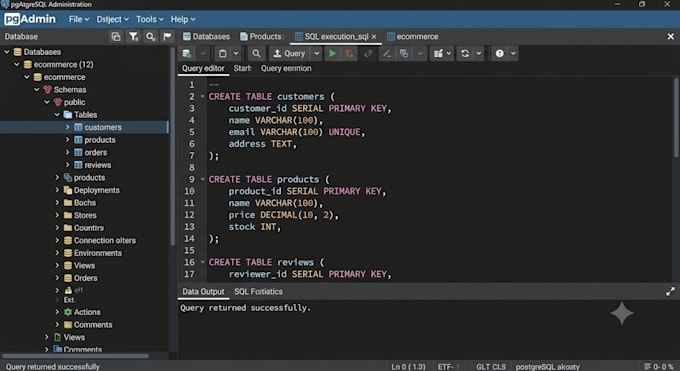Viewport: 680px width, 371px height.
Task: Collapse the ecommerce (12) node
Action: click(x=16, y=64)
